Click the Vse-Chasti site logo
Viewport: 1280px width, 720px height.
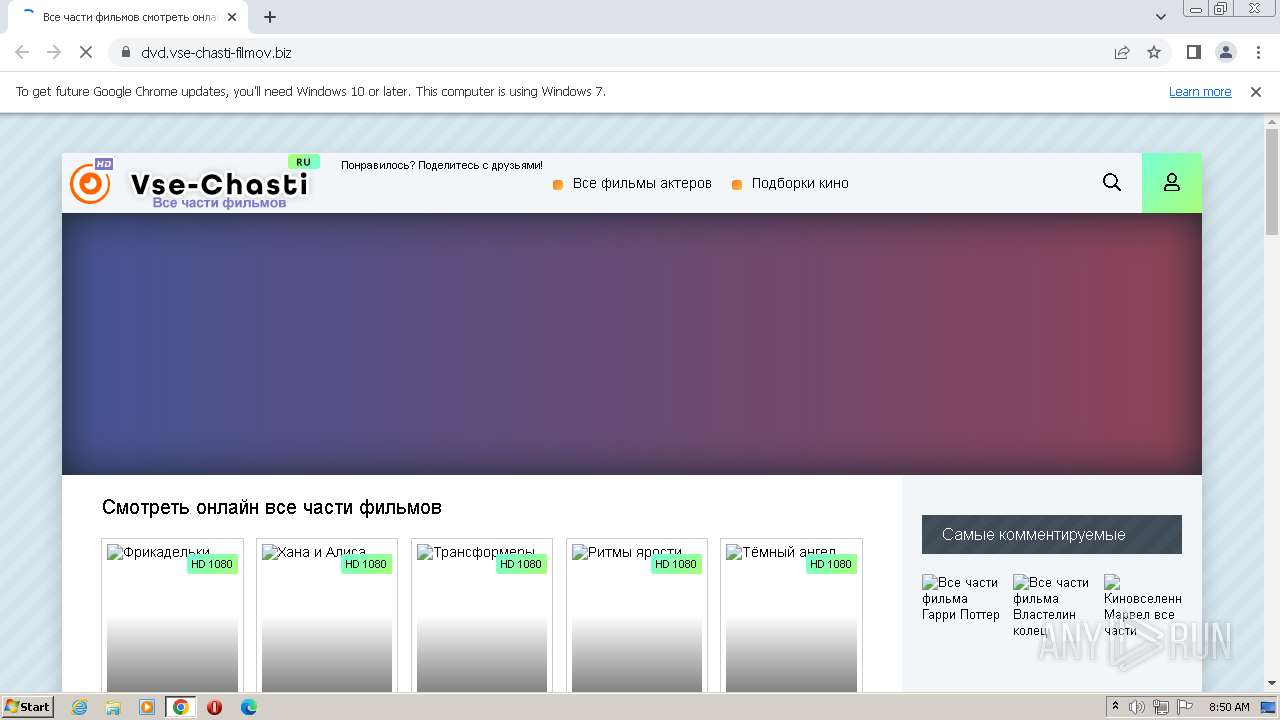tap(190, 183)
